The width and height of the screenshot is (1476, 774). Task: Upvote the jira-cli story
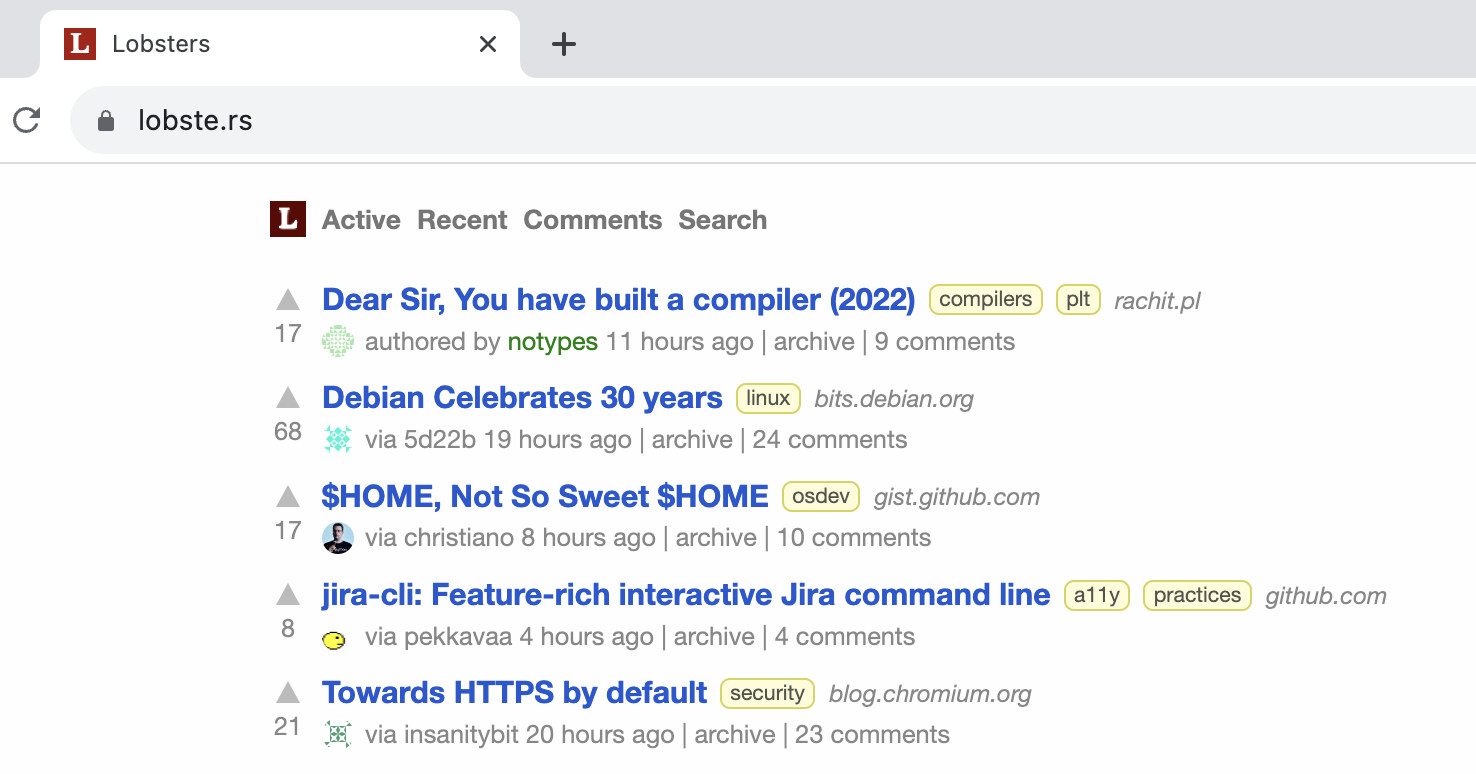coord(288,595)
